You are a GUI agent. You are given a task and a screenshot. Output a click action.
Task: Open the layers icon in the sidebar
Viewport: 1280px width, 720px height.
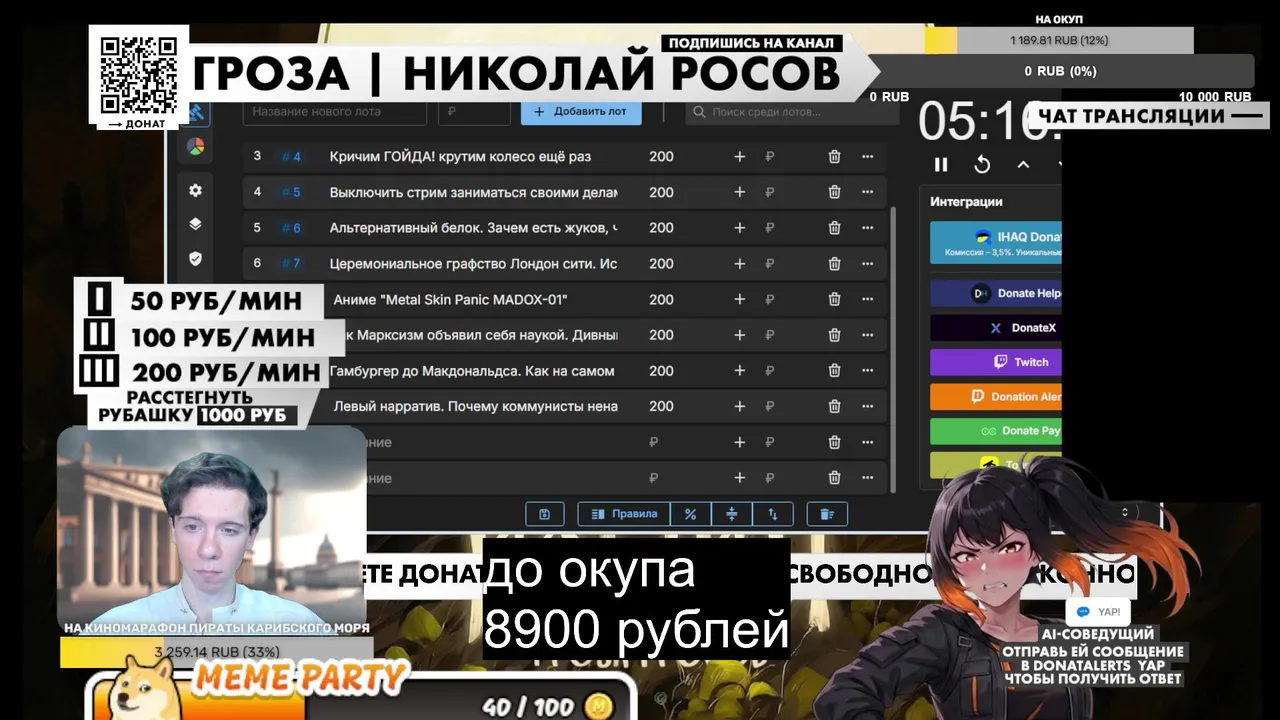tap(195, 224)
